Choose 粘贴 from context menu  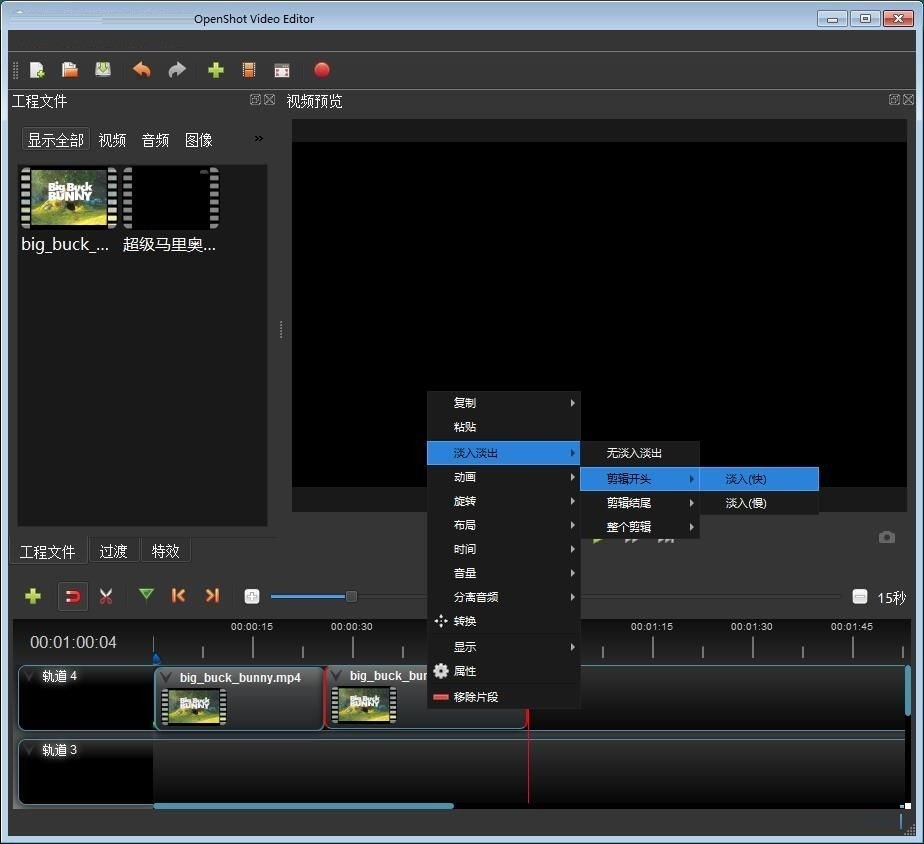[x=503, y=427]
